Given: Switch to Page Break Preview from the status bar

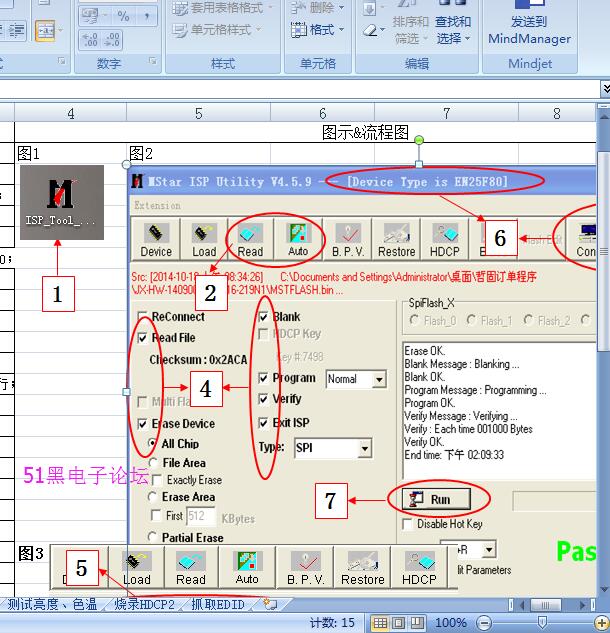Looking at the screenshot, I should point(417,623).
